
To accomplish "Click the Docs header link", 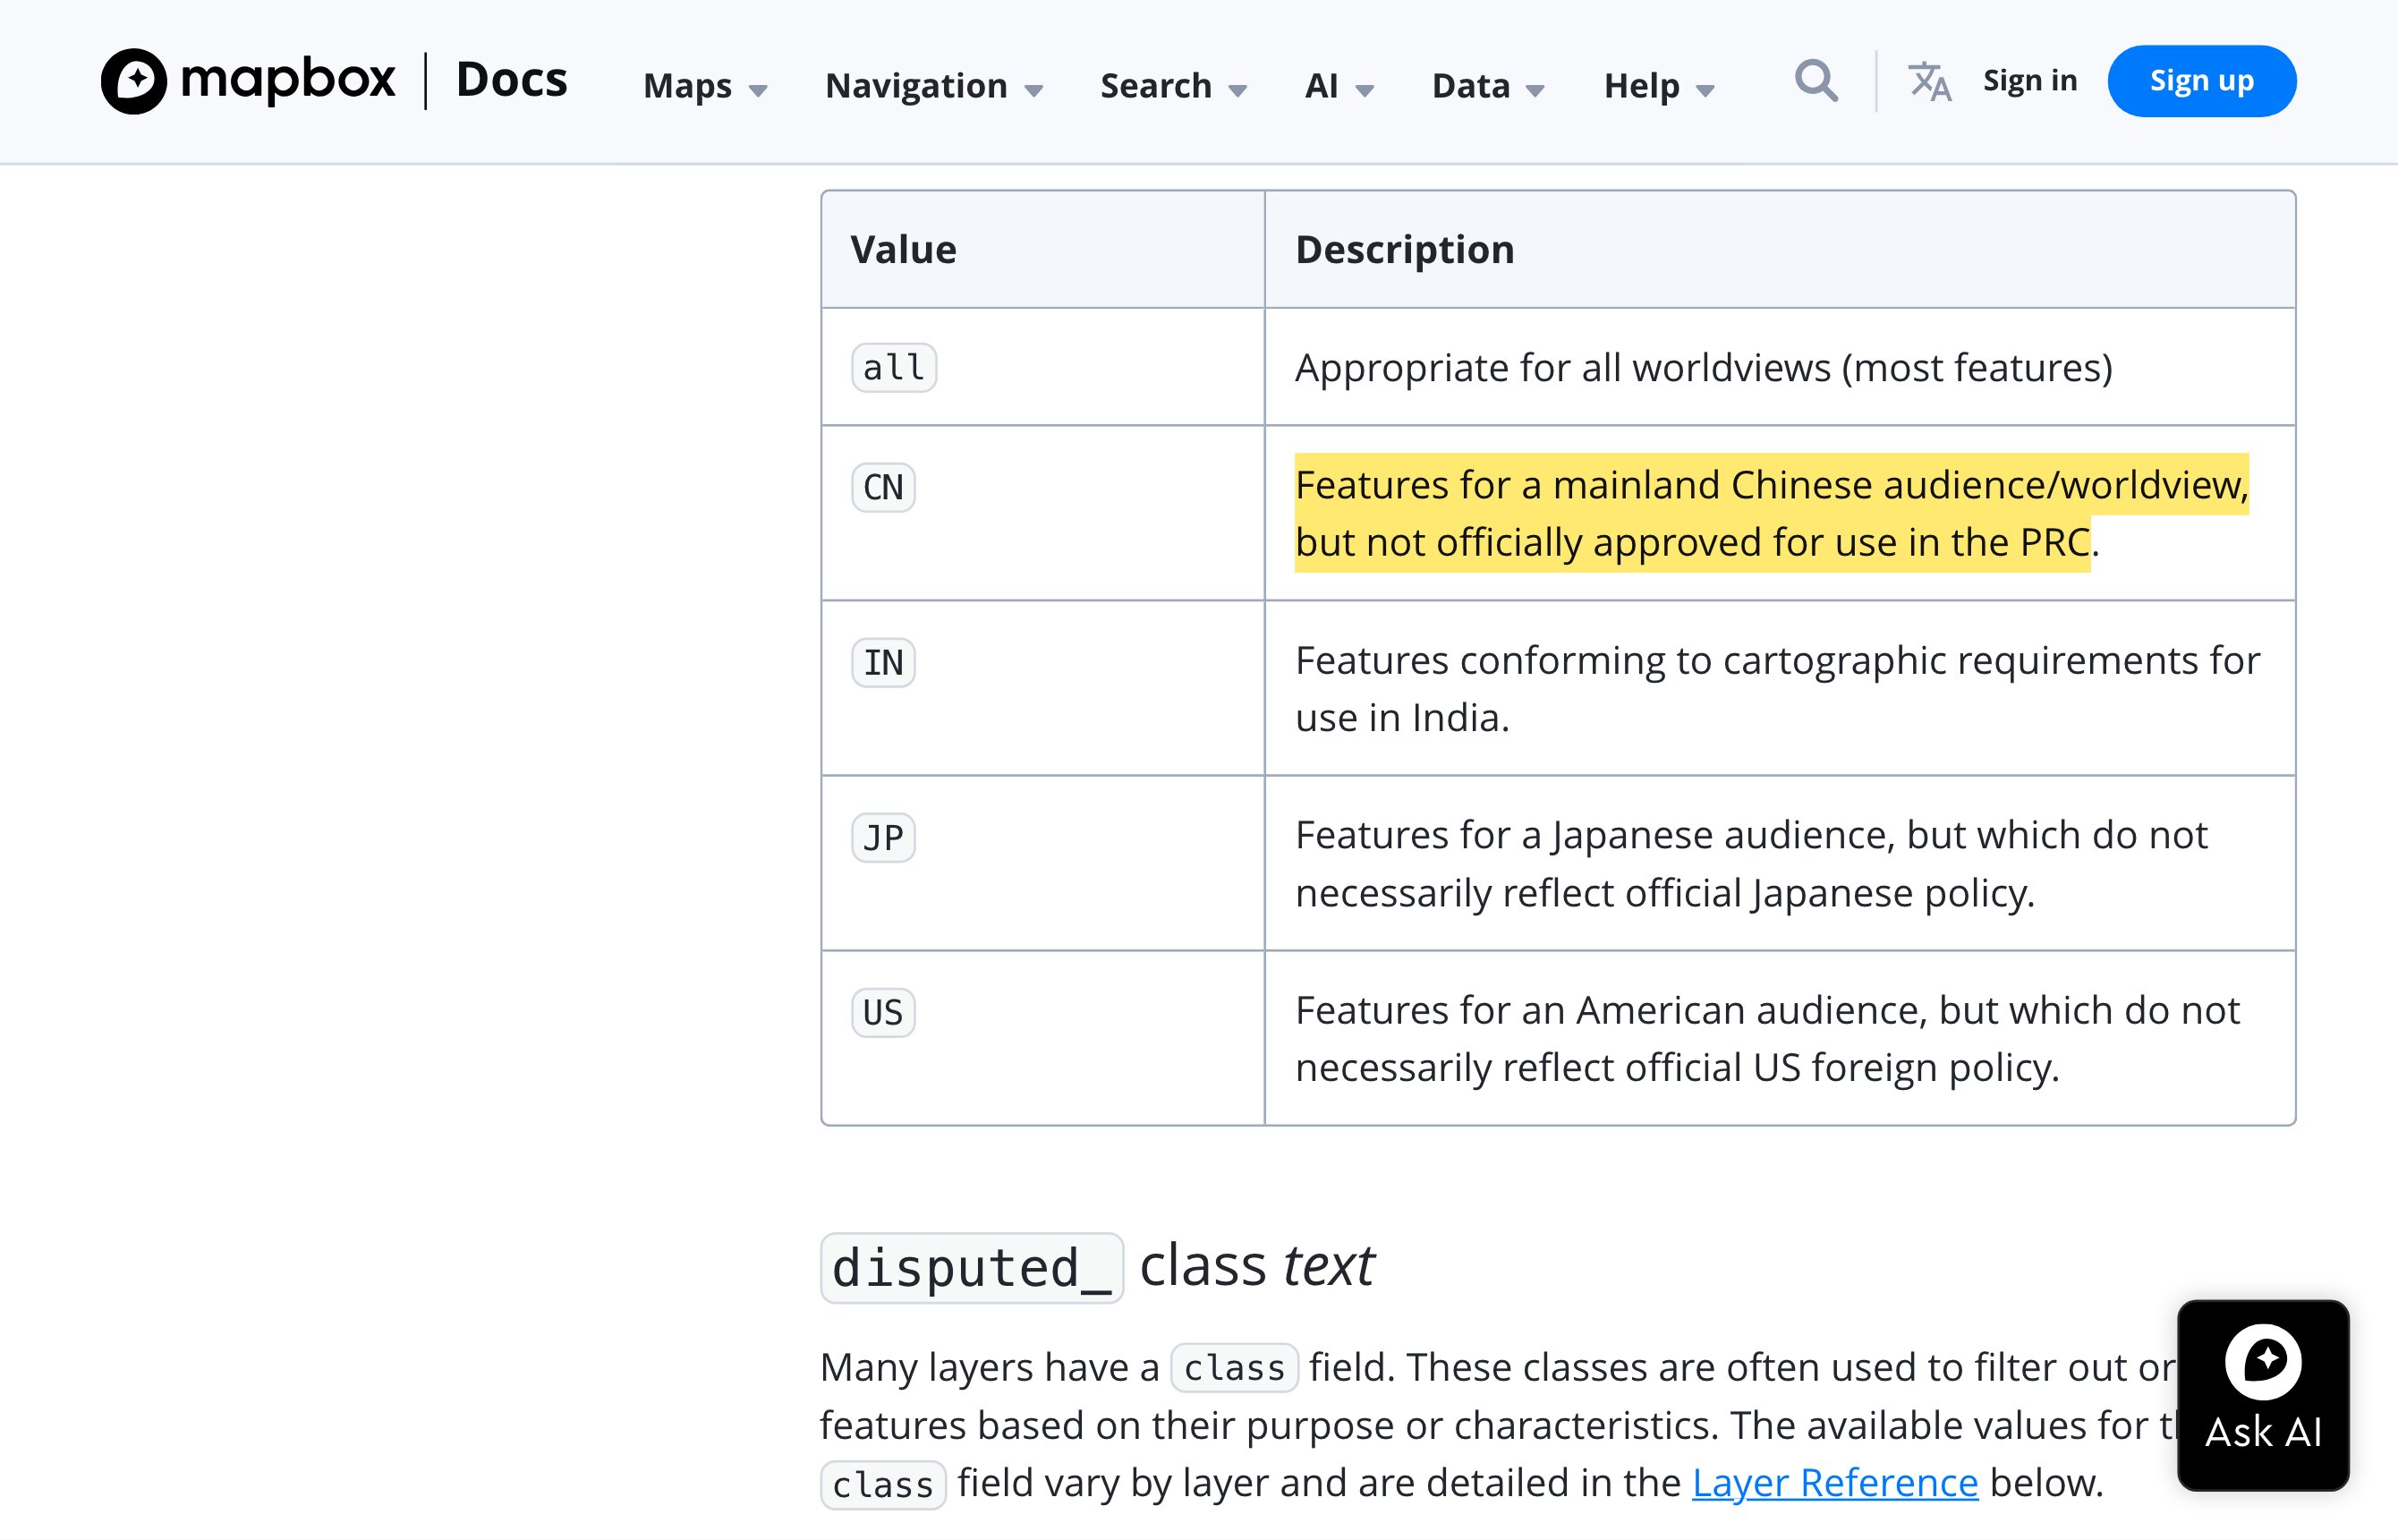I will (512, 80).
